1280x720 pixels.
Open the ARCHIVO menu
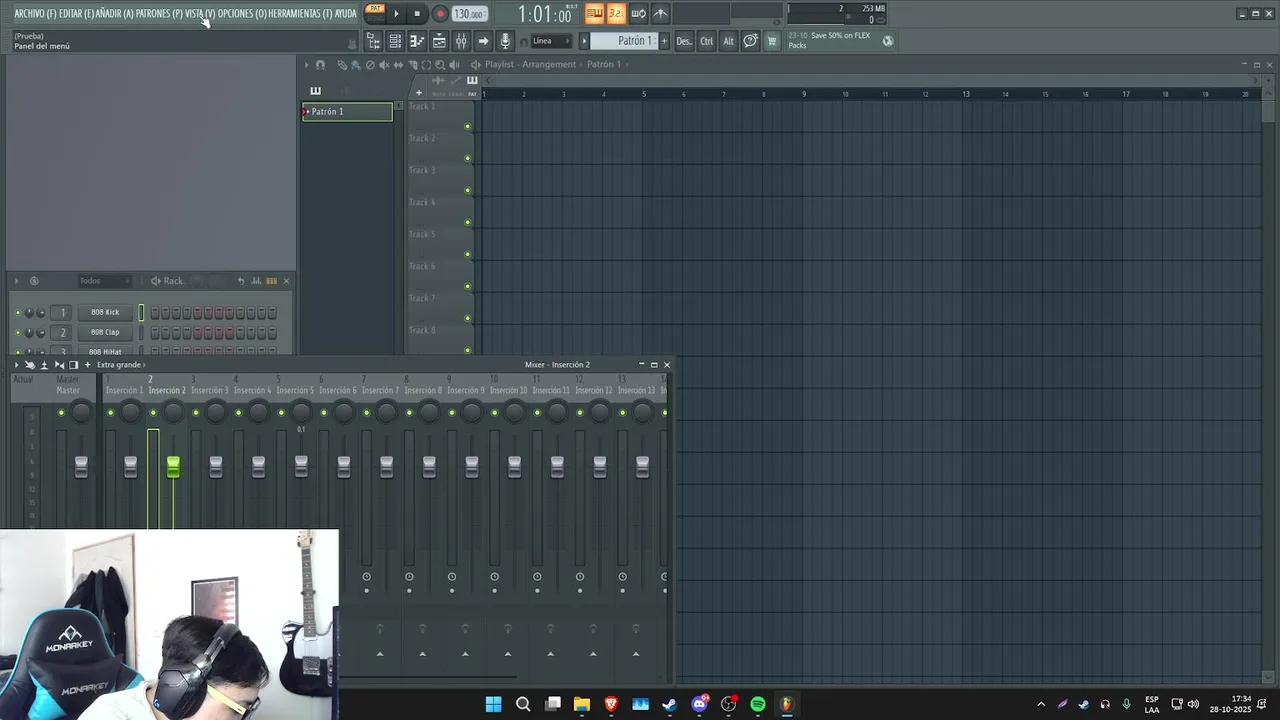pyautogui.click(x=35, y=14)
